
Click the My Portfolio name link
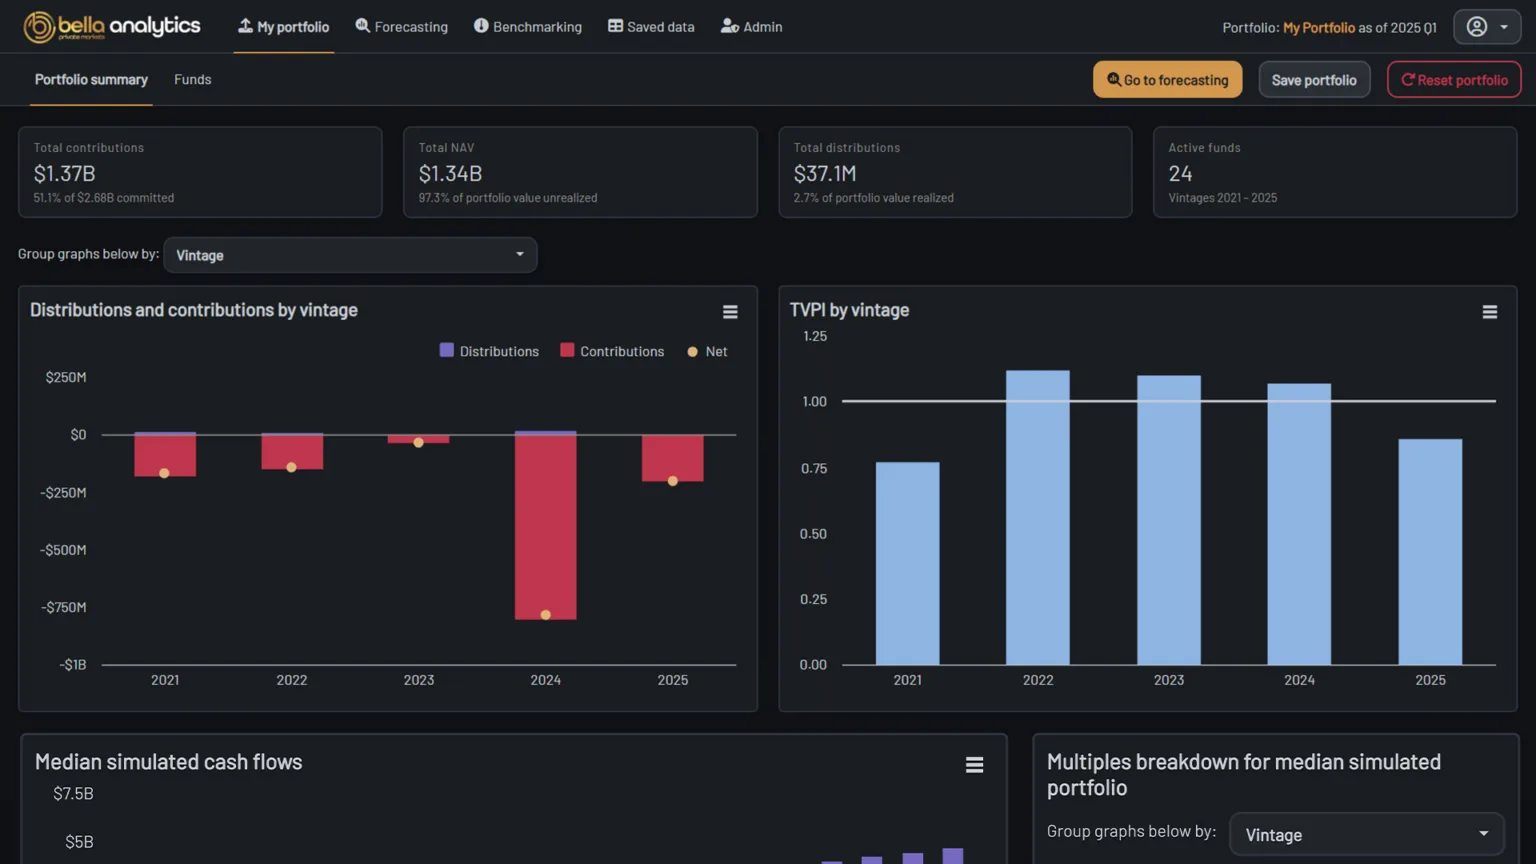point(1319,27)
